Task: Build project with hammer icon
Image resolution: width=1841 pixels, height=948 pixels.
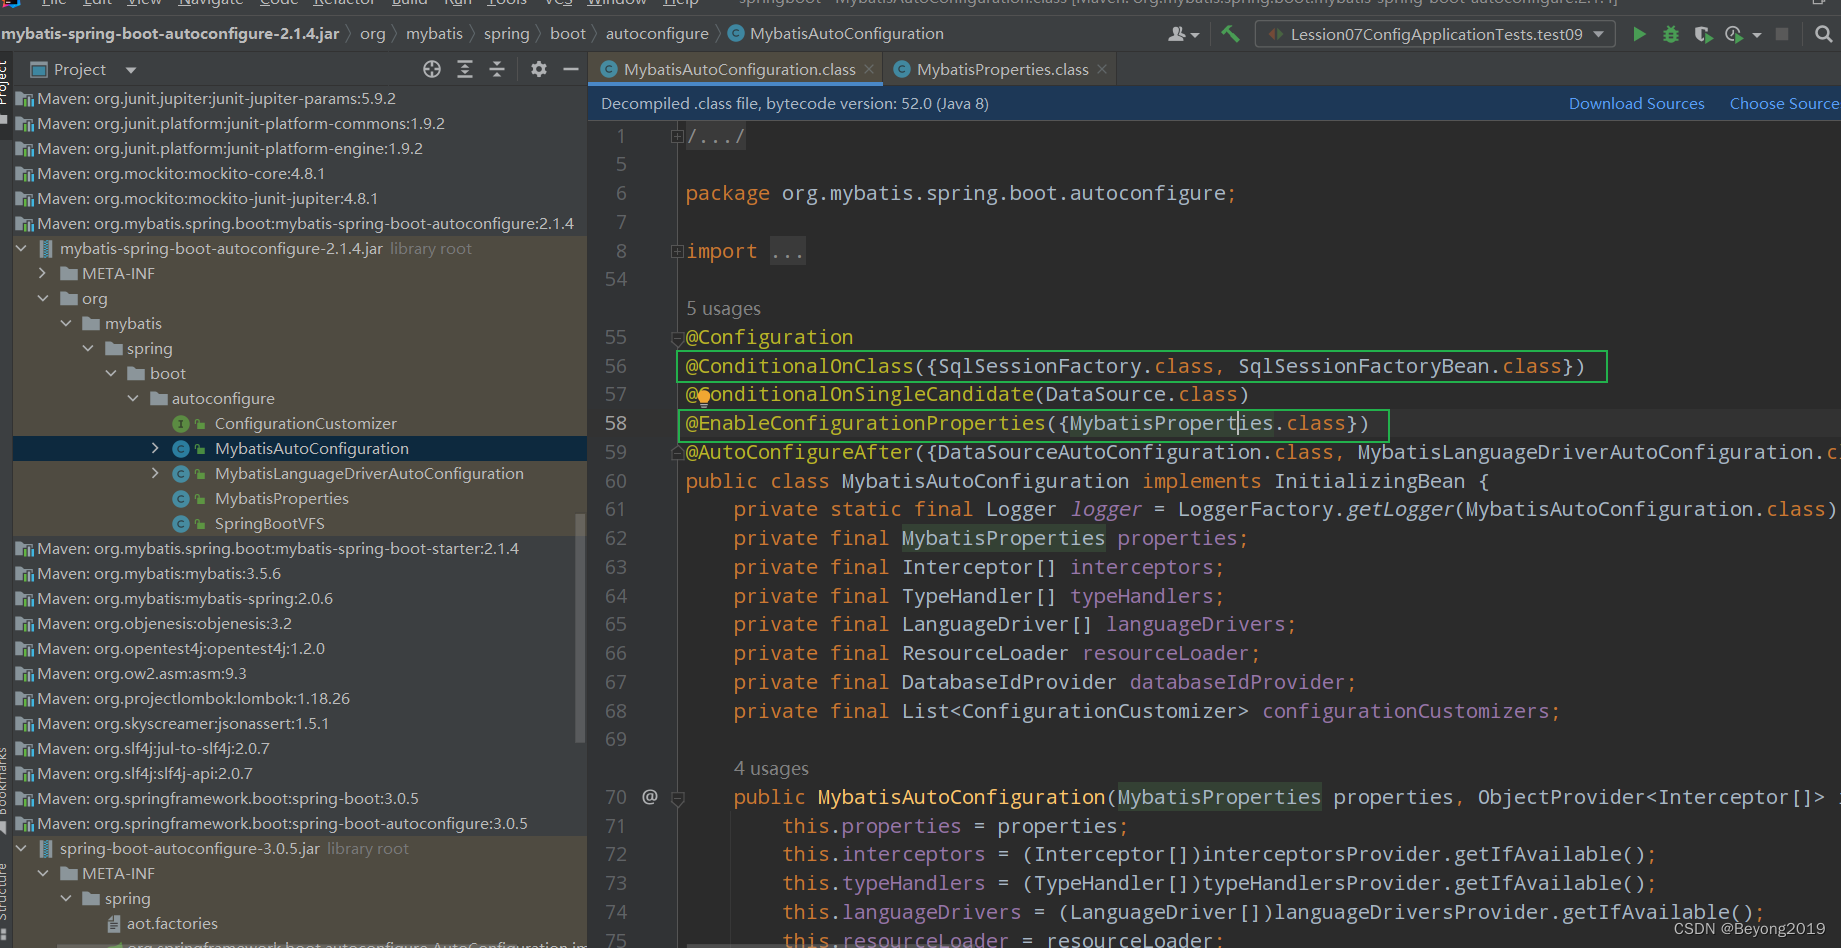Action: (1230, 34)
